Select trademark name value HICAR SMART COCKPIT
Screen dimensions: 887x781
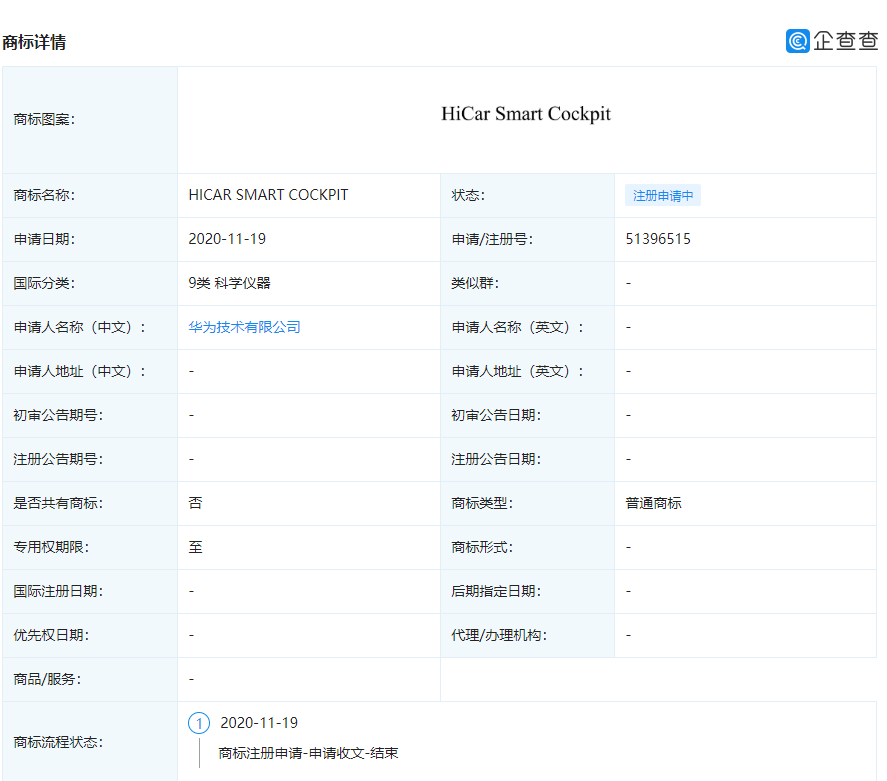pos(268,195)
